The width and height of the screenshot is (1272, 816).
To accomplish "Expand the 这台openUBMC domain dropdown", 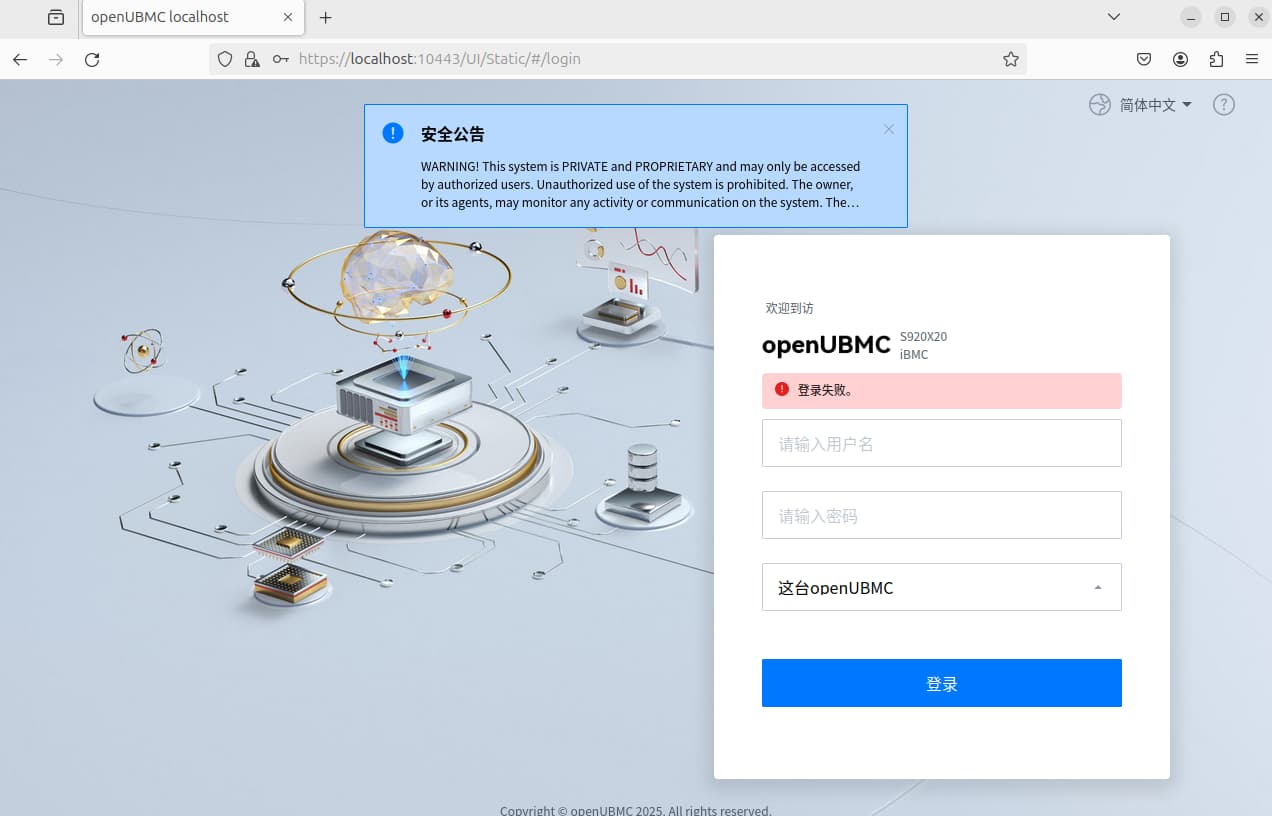I will click(941, 587).
